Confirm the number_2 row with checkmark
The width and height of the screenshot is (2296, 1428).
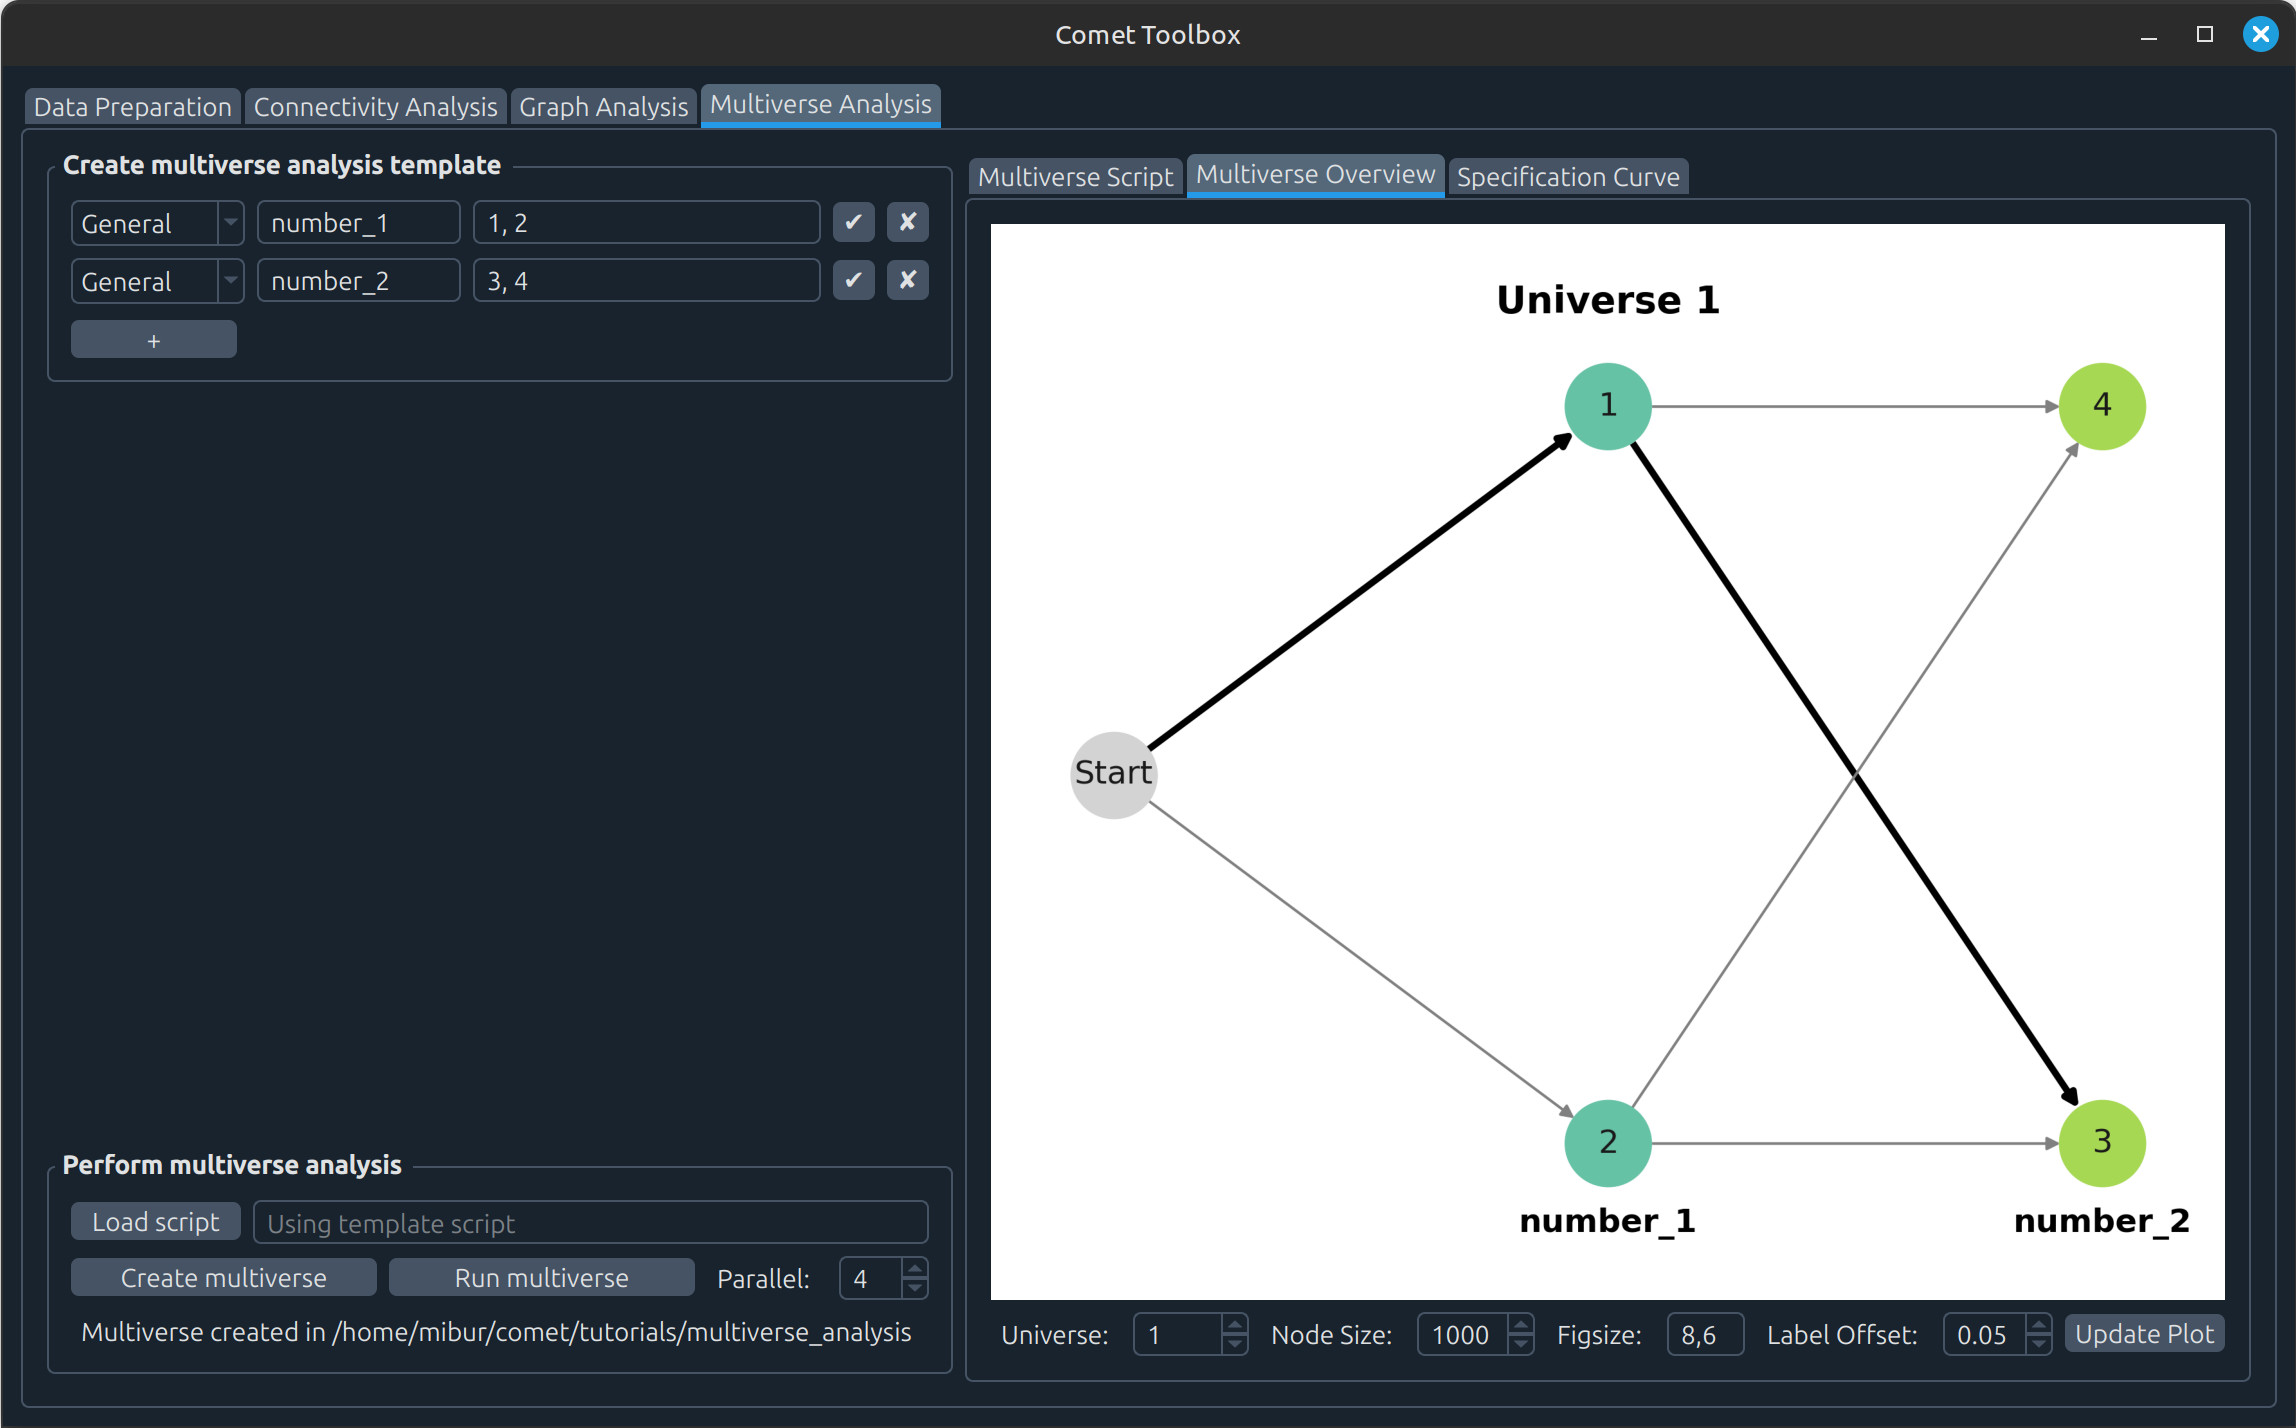[x=853, y=280]
